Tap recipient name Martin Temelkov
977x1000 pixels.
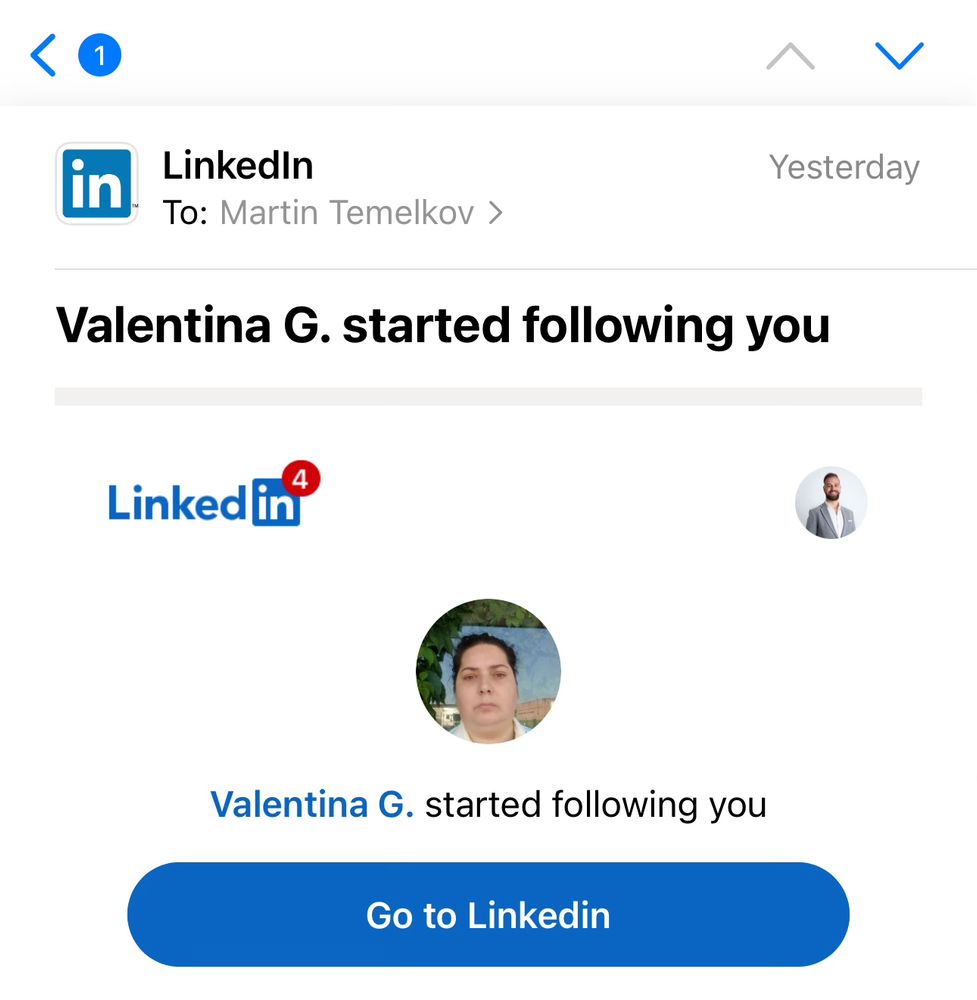point(346,213)
